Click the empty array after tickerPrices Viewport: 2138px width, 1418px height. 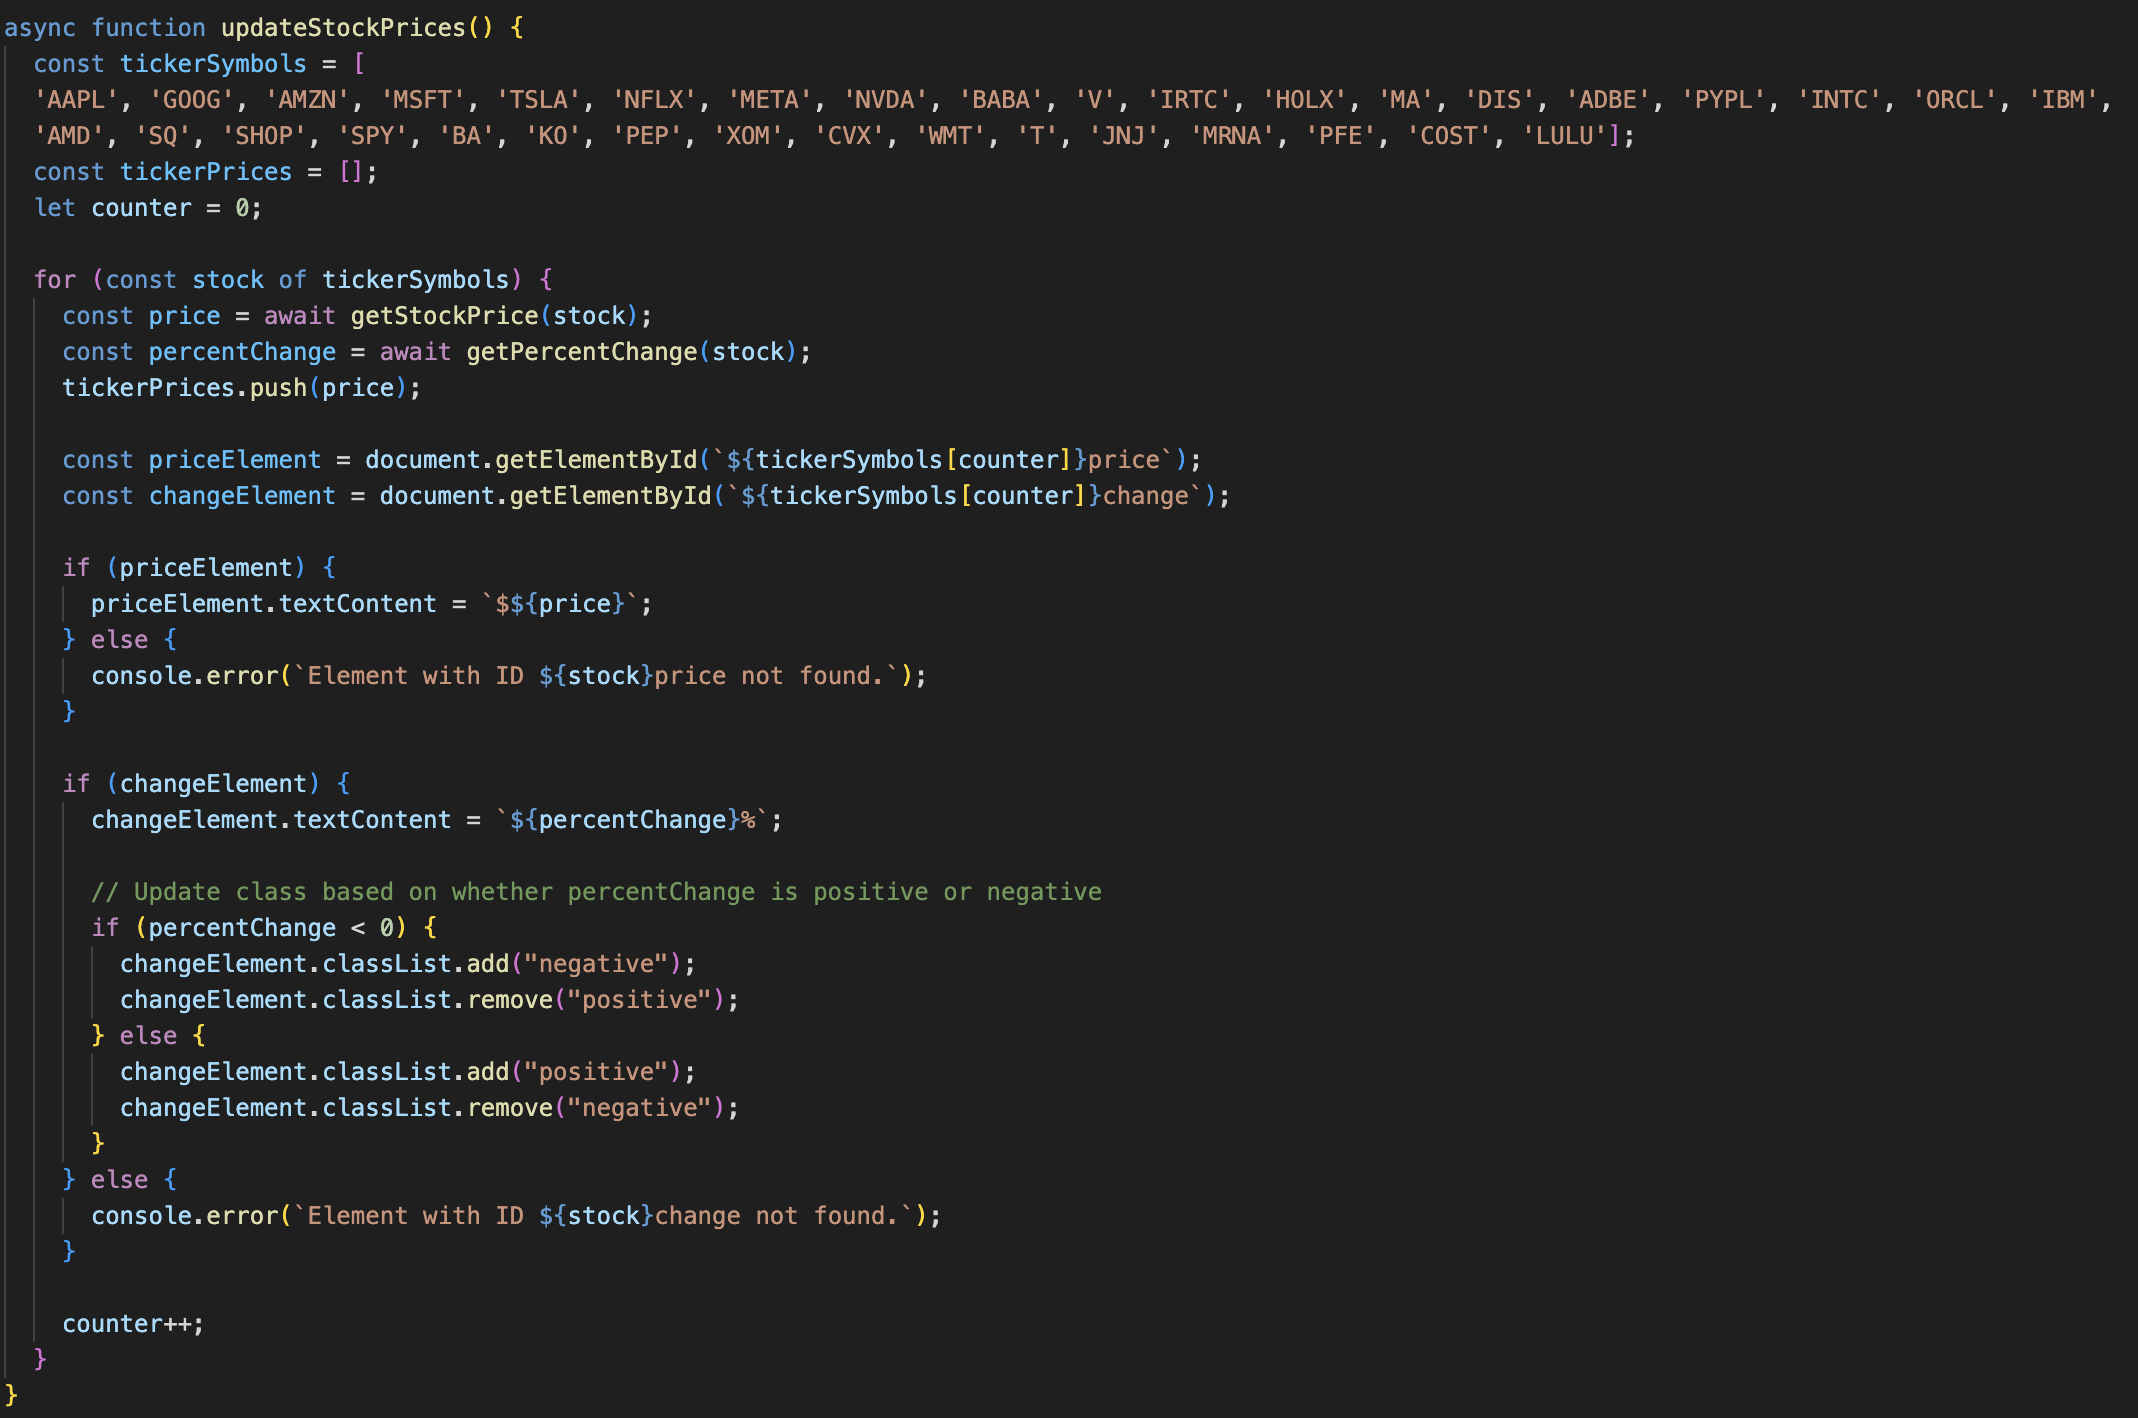click(351, 172)
